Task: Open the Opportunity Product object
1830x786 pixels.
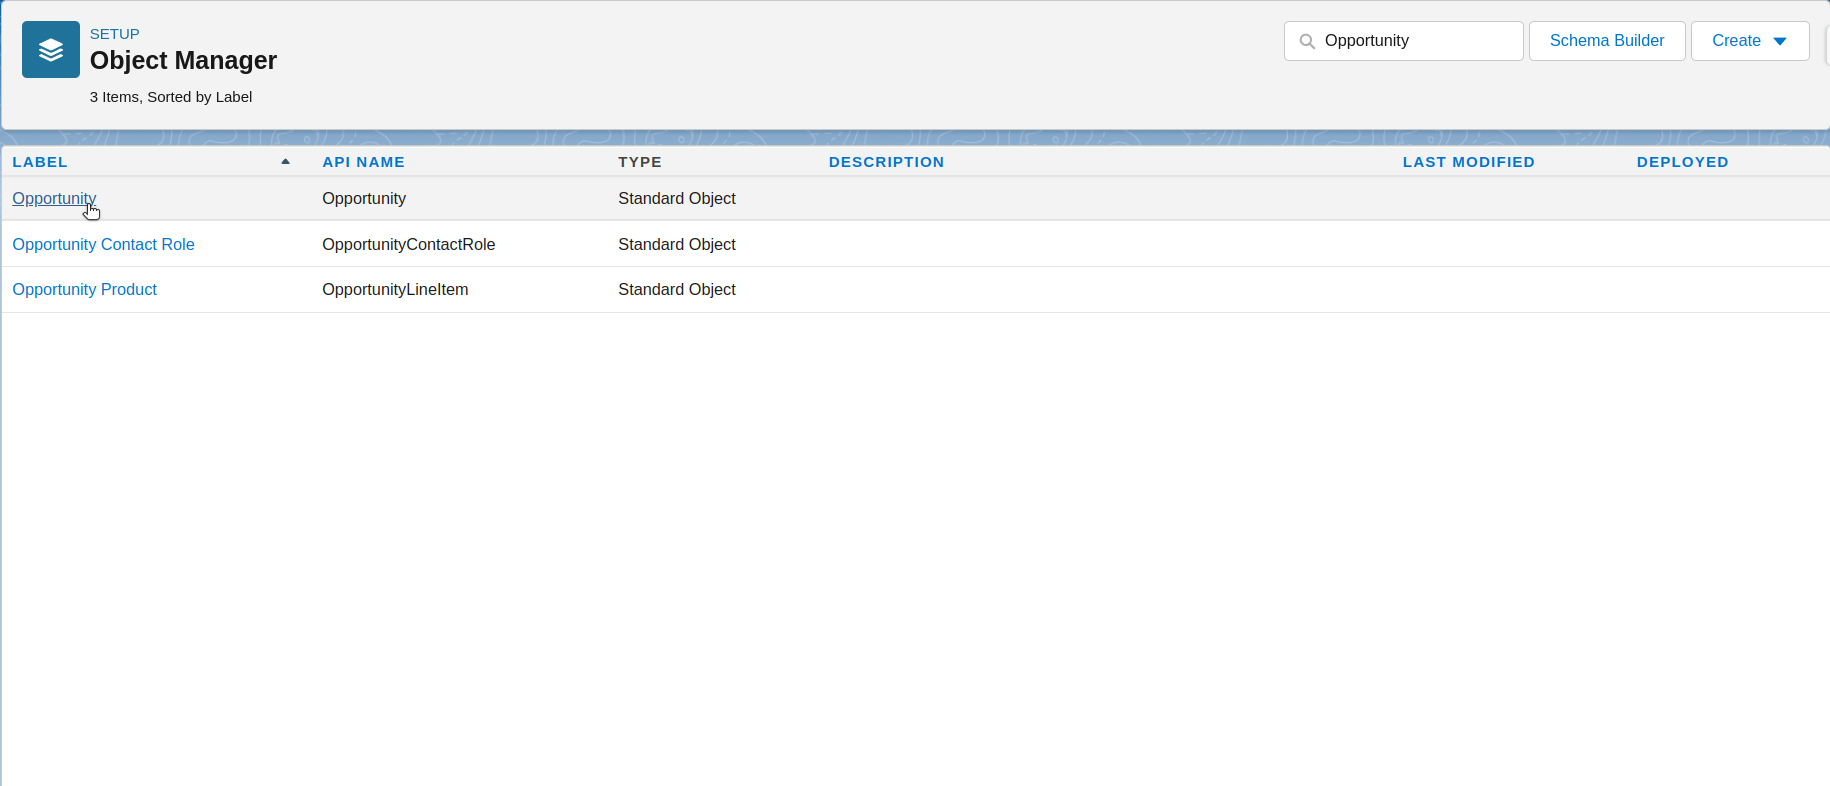Action: (84, 289)
